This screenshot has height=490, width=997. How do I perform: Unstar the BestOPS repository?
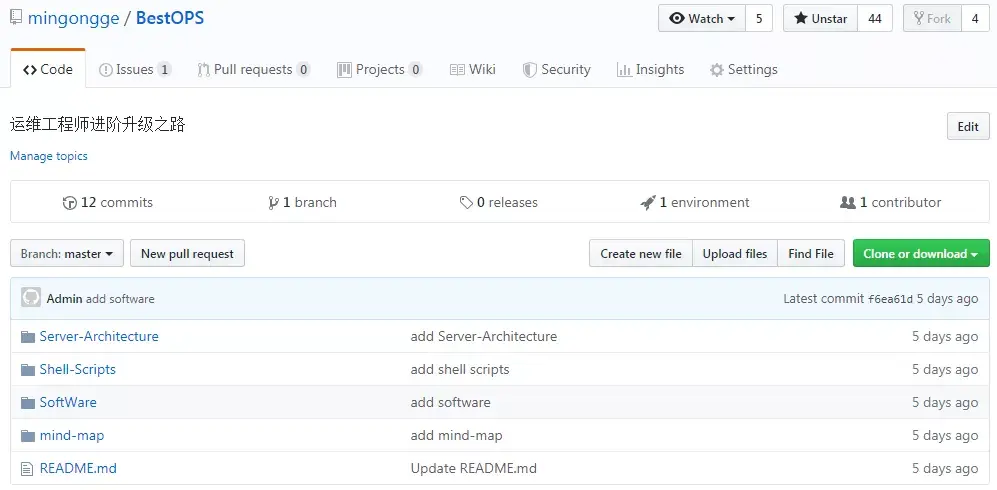tap(820, 19)
